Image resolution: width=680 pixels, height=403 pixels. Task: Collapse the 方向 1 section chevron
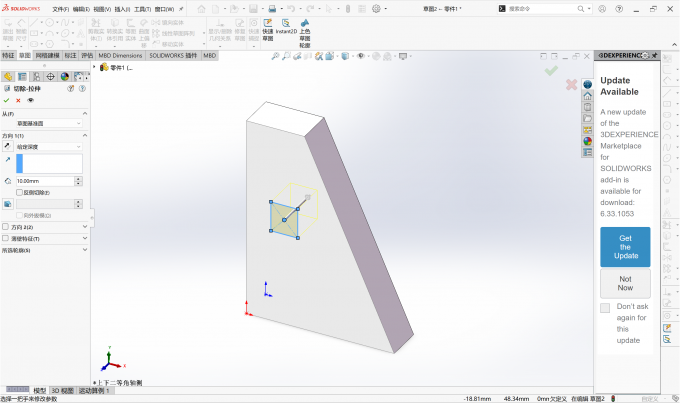click(85, 136)
